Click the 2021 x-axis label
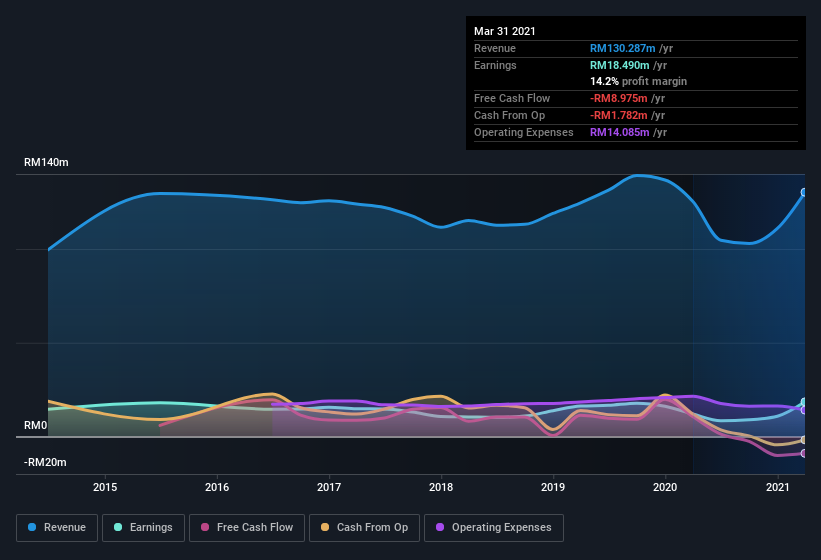The width and height of the screenshot is (821, 560). (778, 487)
